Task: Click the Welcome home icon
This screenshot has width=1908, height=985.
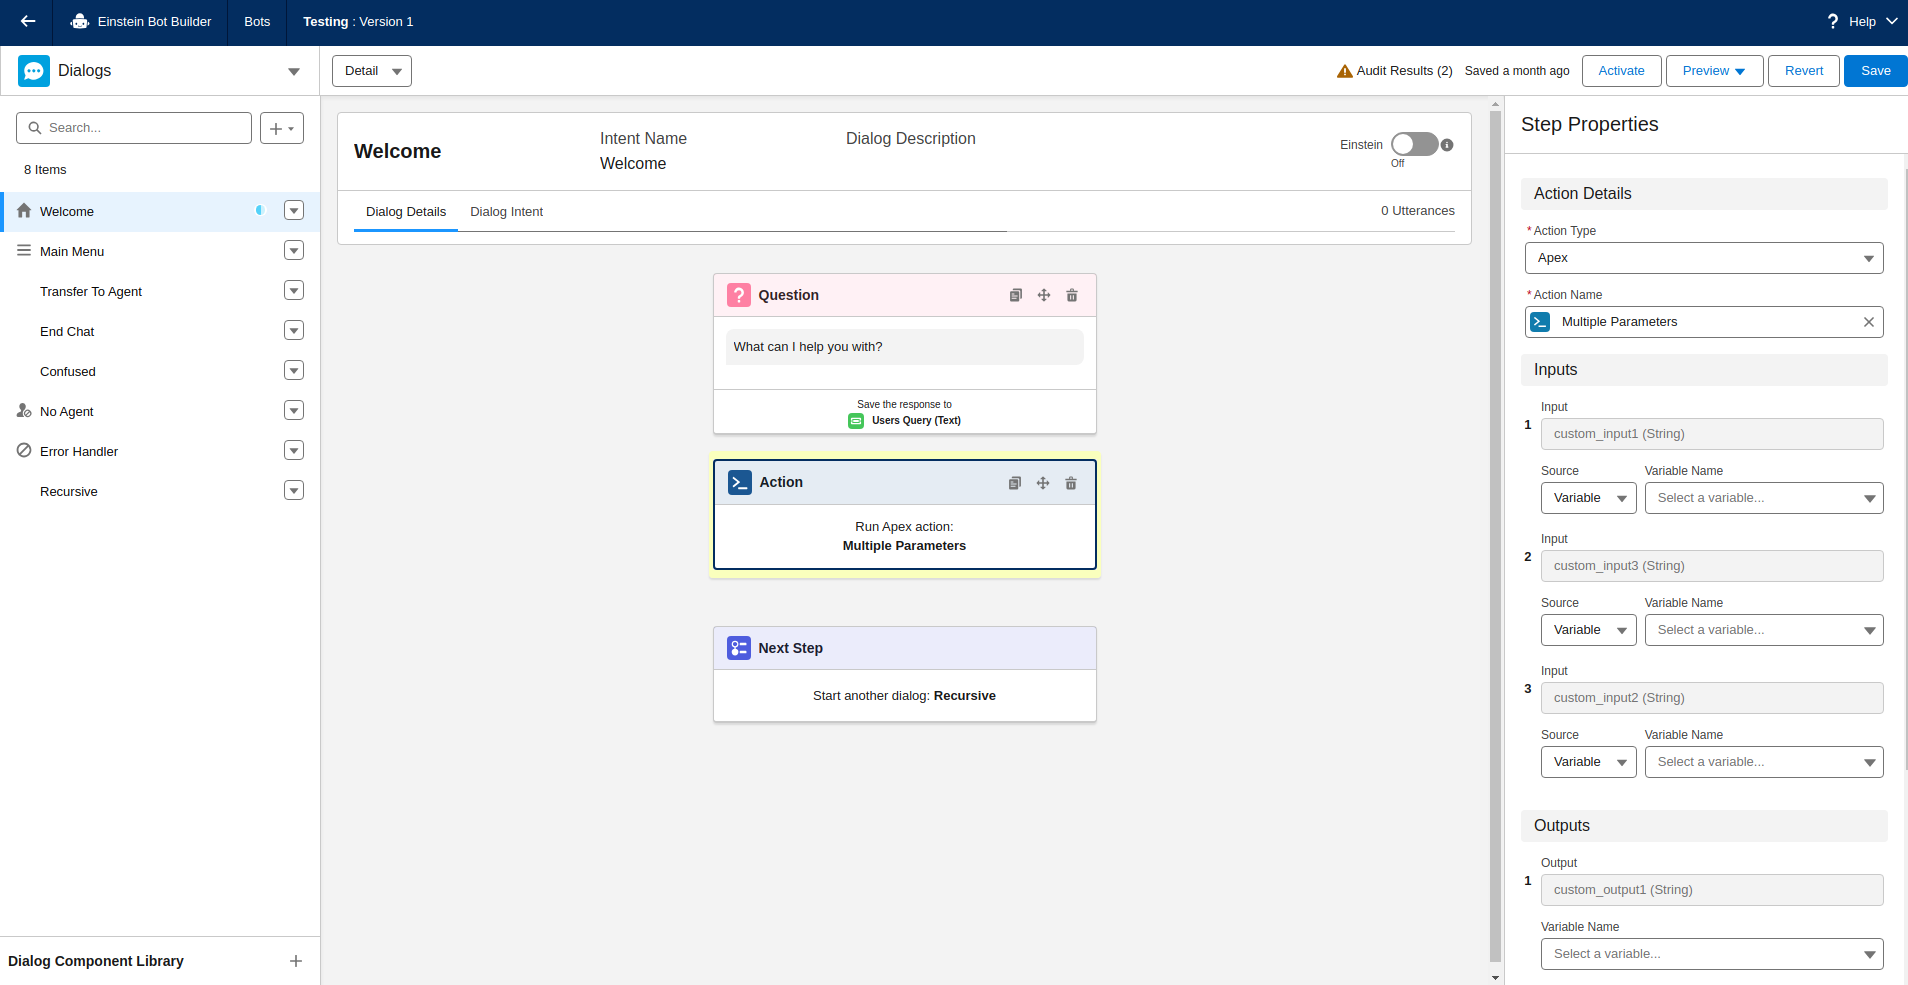Action: tap(24, 211)
